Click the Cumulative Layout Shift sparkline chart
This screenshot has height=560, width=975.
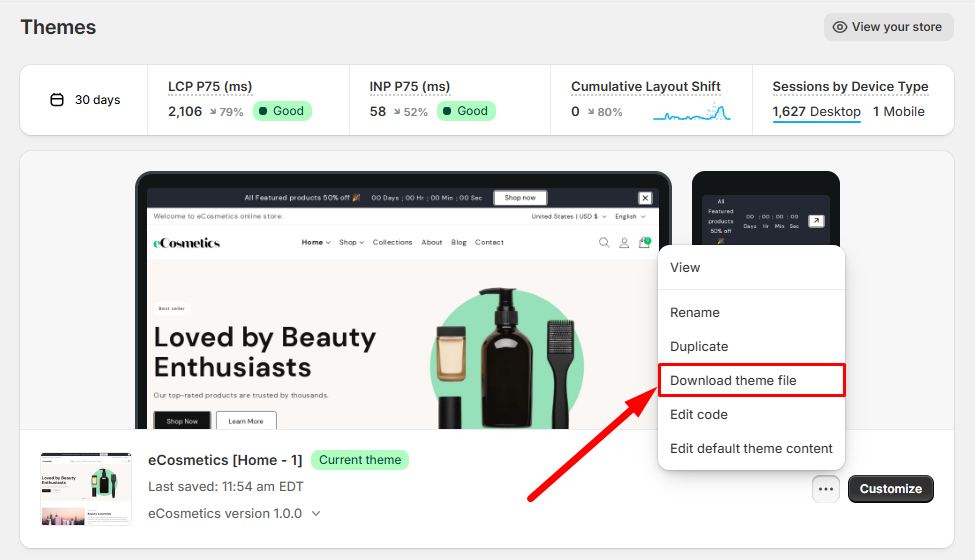point(691,113)
